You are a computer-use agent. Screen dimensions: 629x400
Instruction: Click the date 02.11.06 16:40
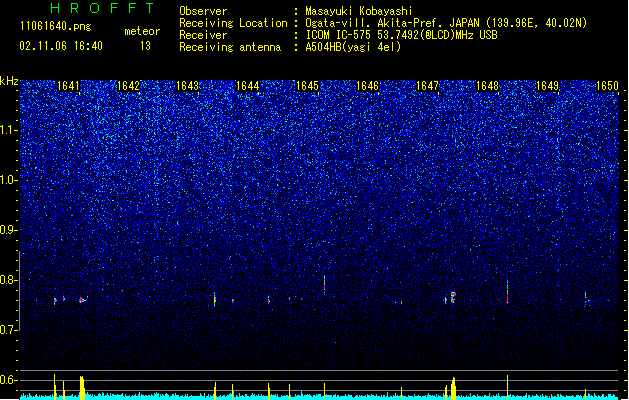coord(61,46)
